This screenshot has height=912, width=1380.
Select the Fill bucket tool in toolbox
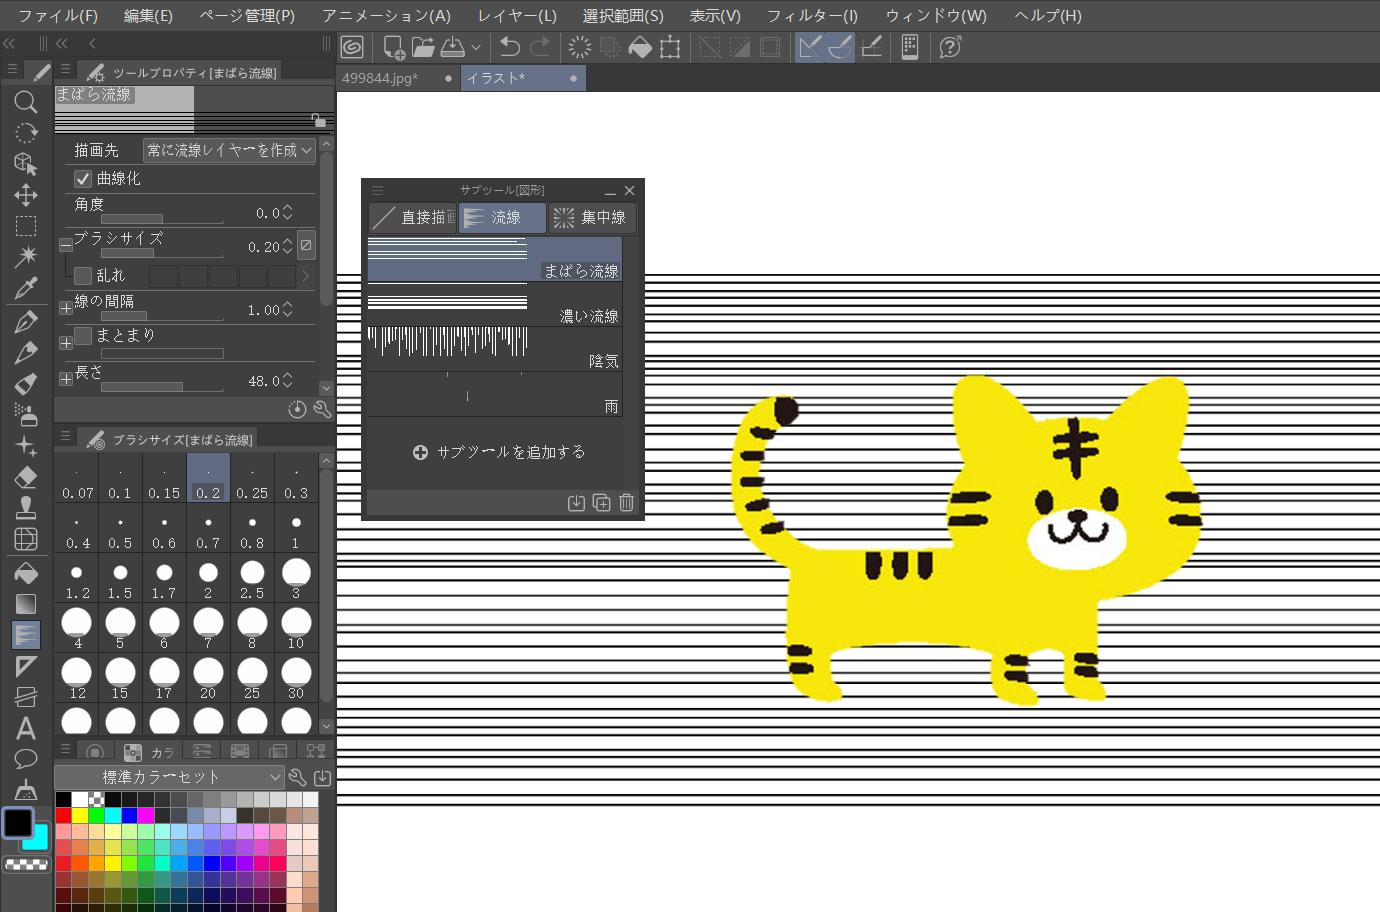click(26, 573)
